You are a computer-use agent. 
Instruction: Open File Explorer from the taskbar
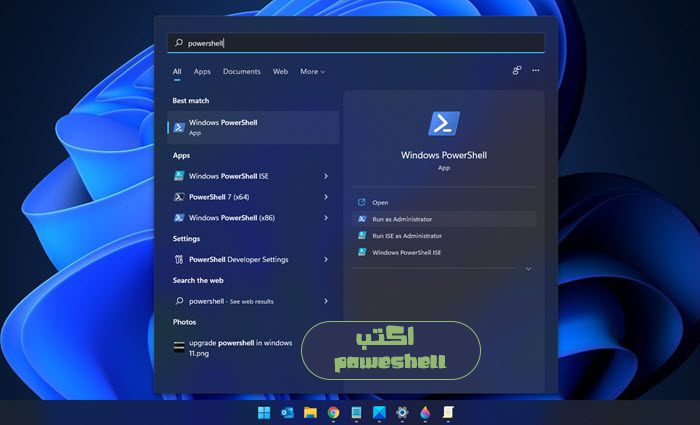[x=310, y=412]
